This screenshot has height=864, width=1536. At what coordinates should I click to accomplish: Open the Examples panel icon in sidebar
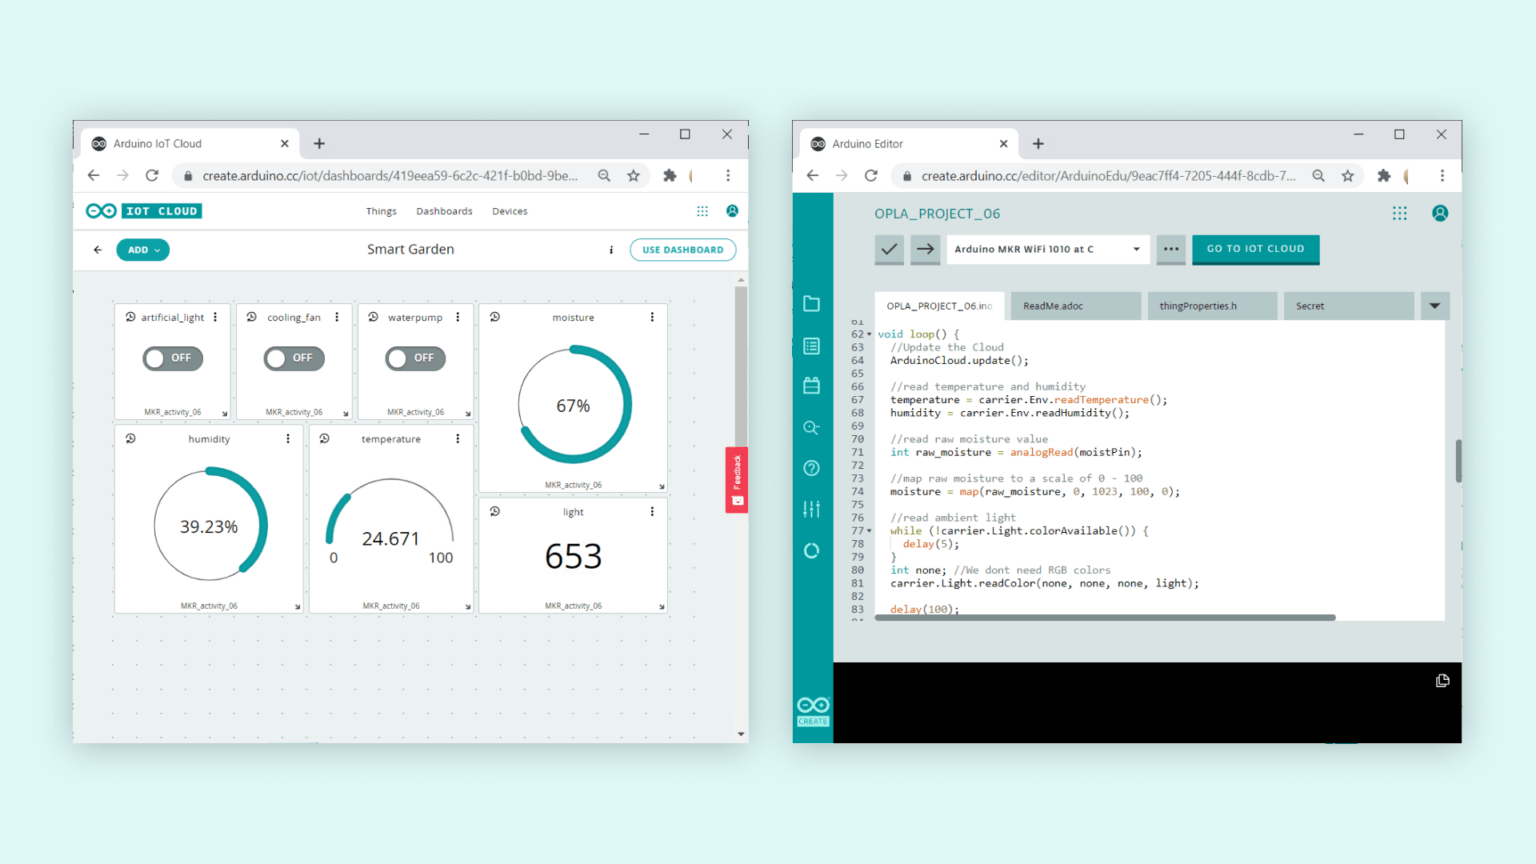click(x=811, y=345)
